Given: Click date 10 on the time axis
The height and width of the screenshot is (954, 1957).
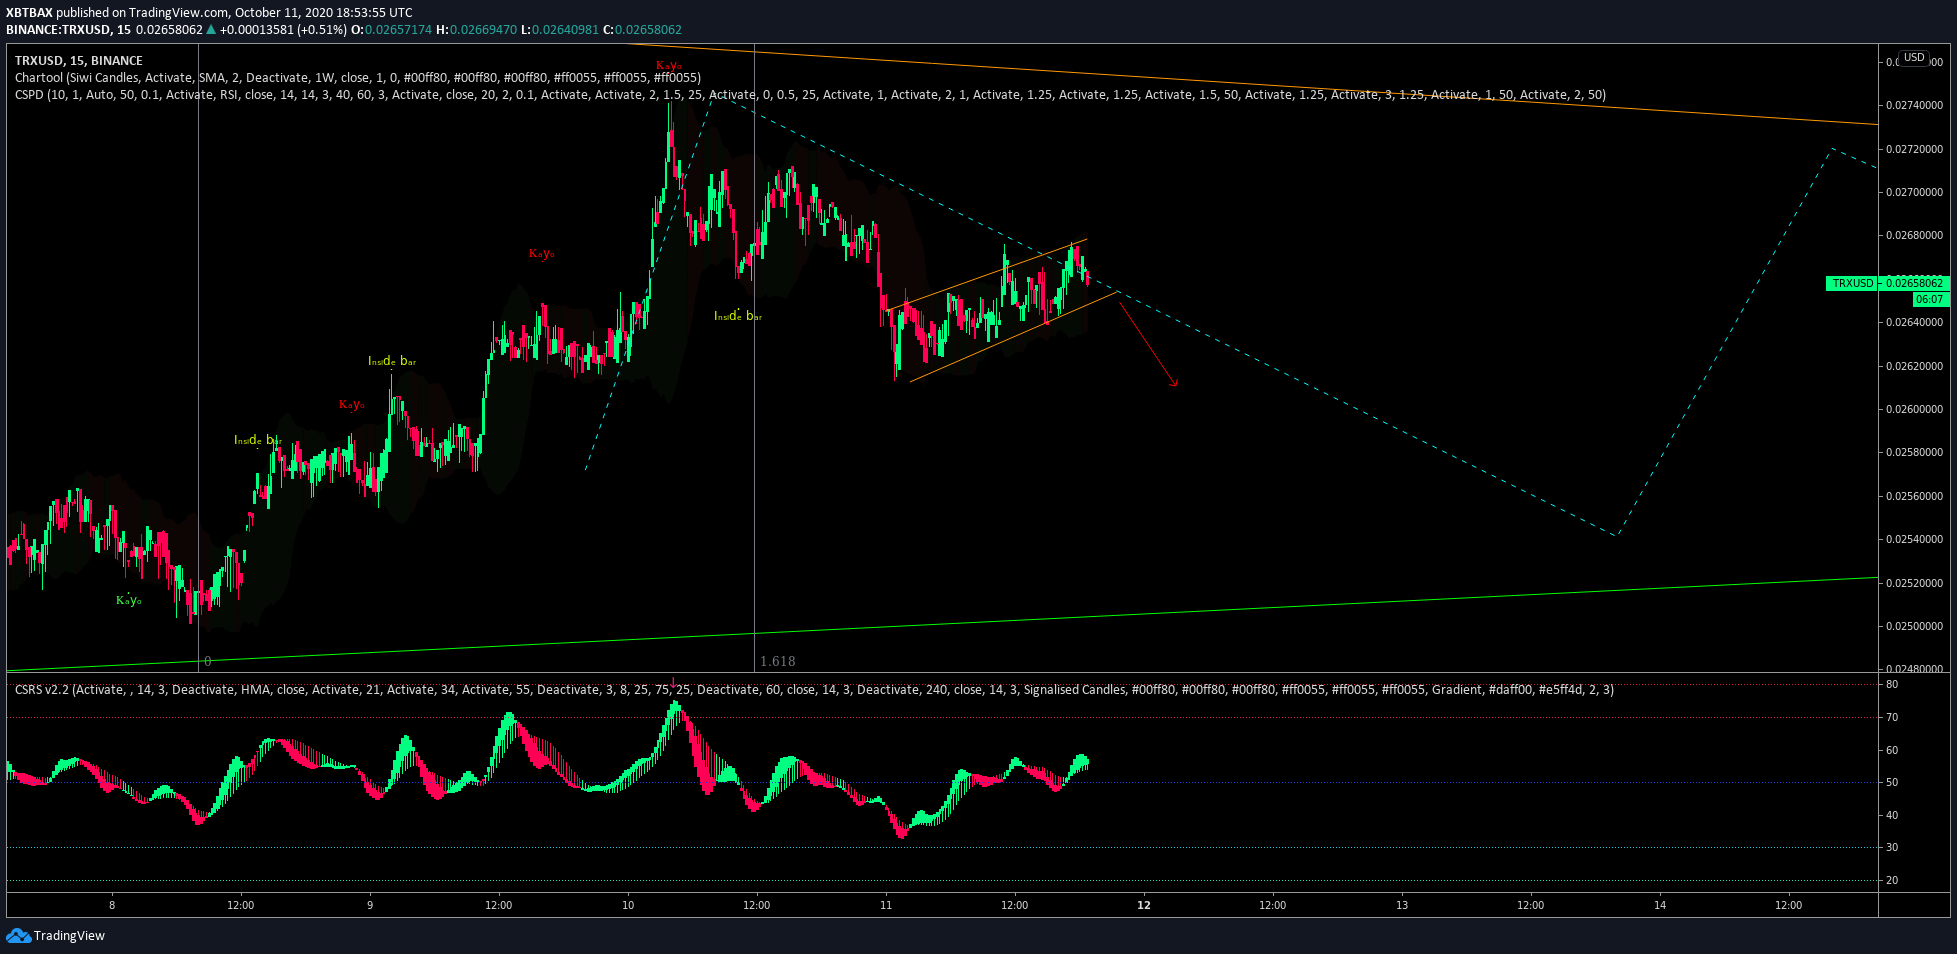Looking at the screenshot, I should click(x=628, y=905).
